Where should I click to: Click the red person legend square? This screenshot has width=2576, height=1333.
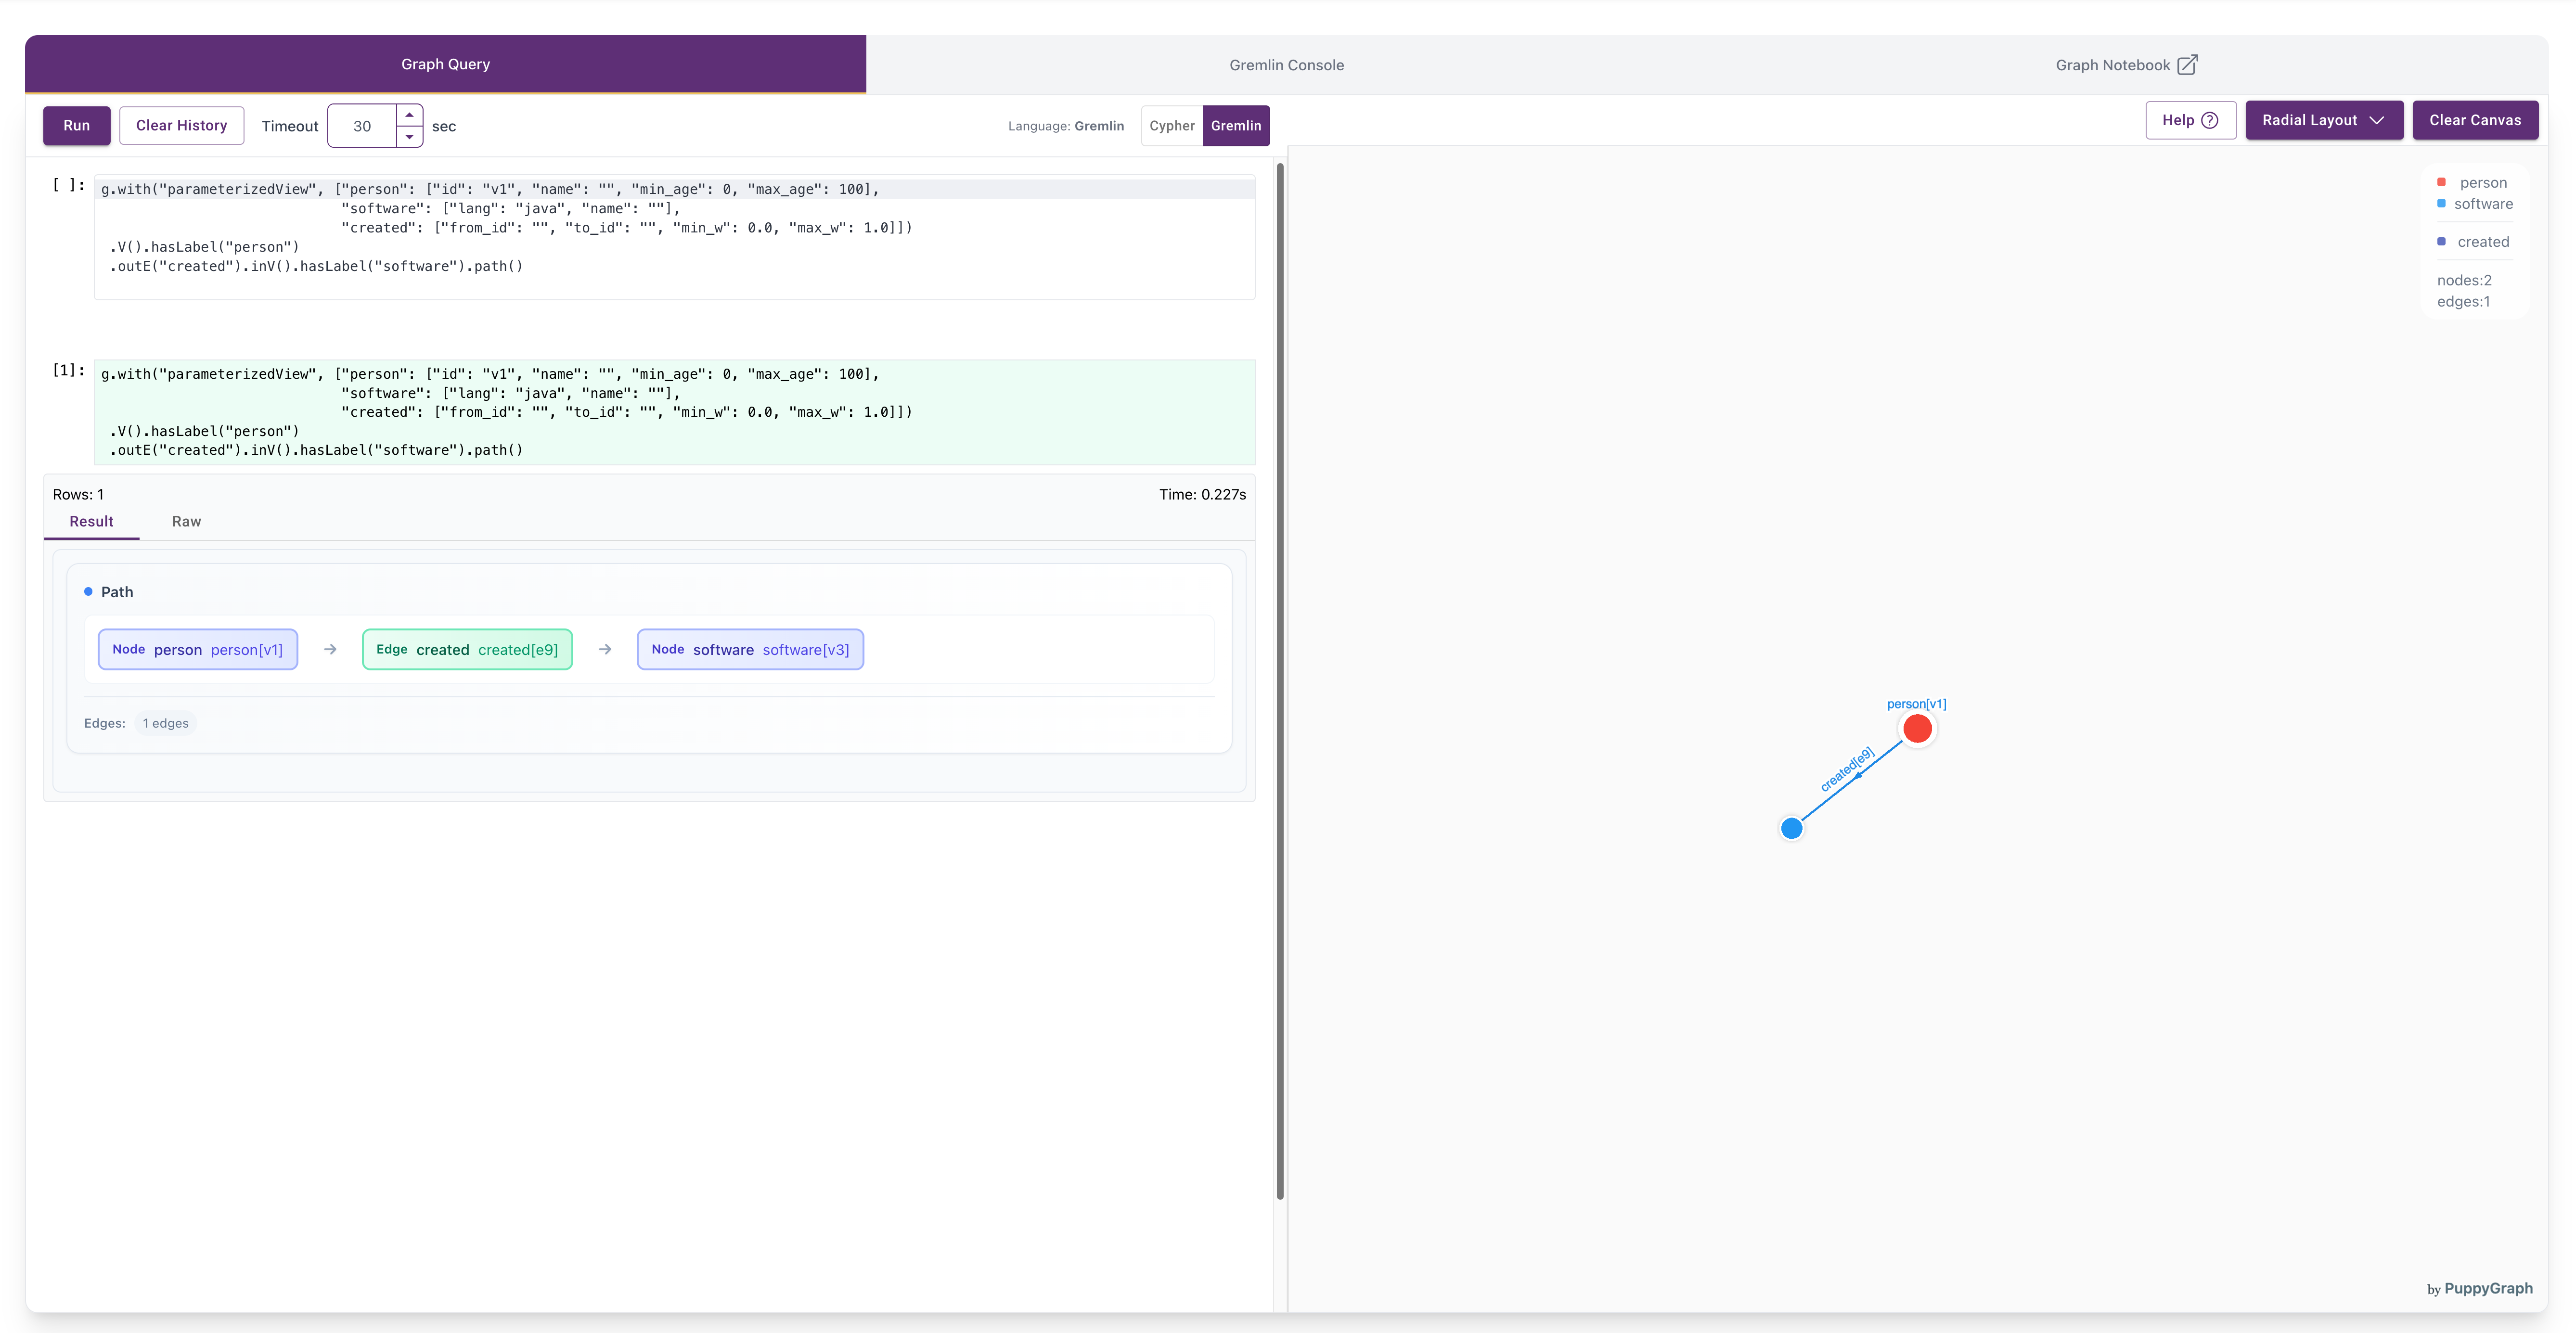[2441, 183]
